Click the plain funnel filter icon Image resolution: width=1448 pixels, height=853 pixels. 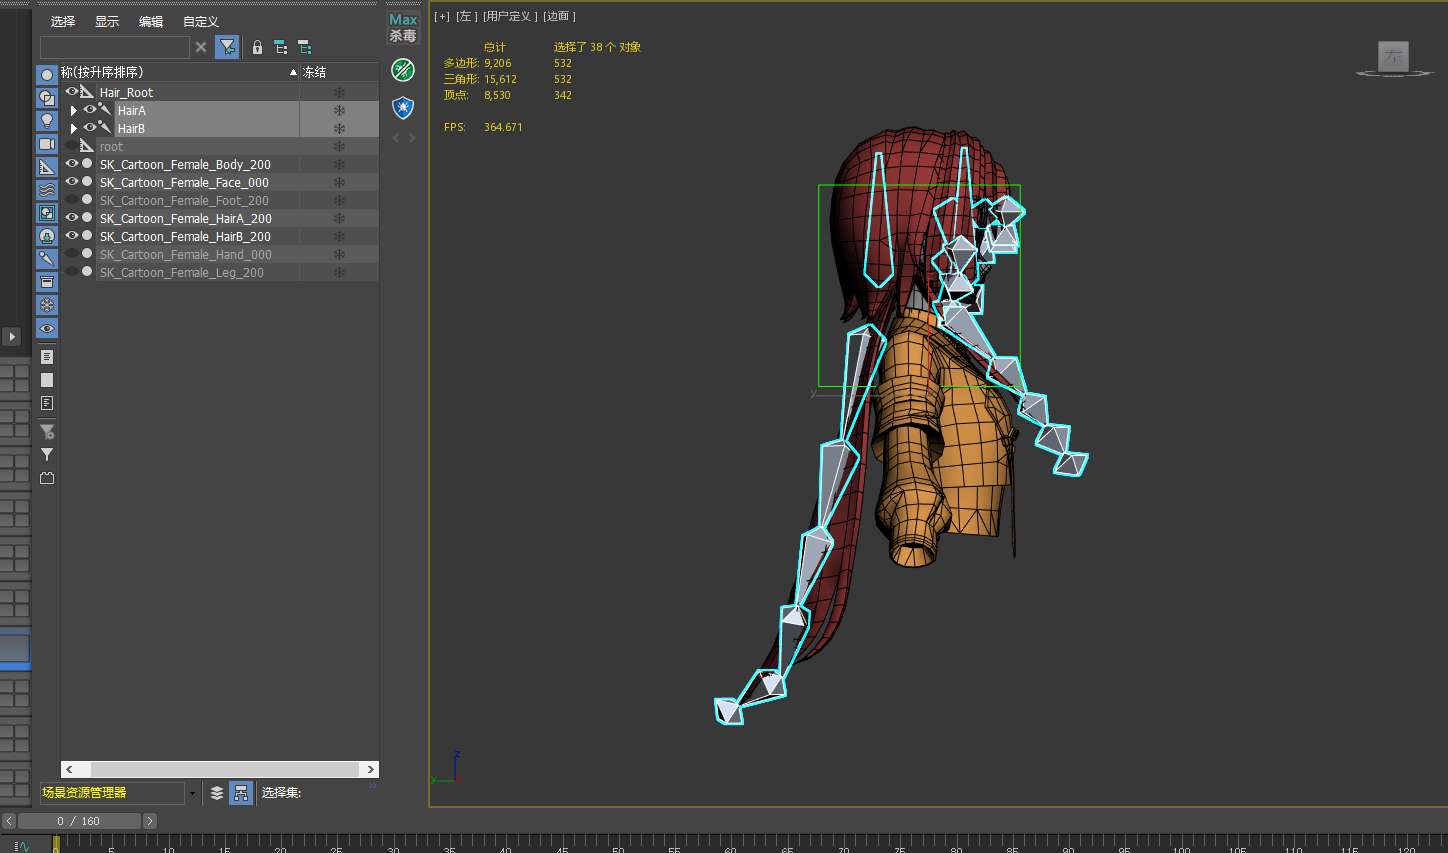point(47,455)
